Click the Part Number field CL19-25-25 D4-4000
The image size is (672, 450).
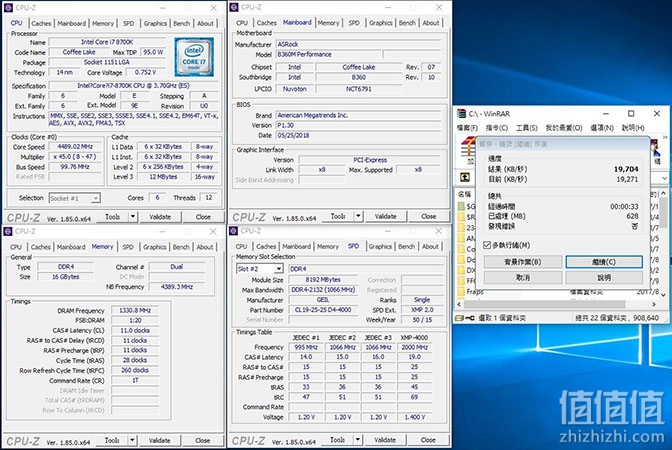(323, 310)
